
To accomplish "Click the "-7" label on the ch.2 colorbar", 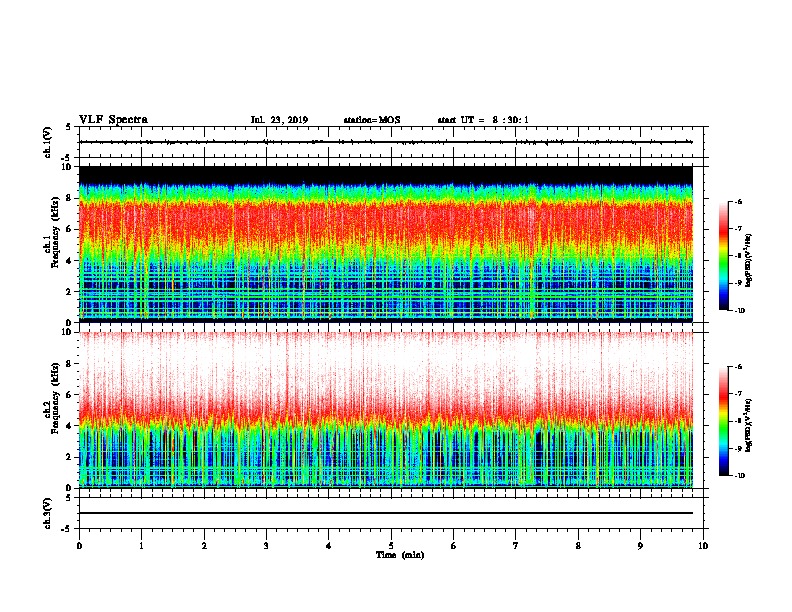I will click(x=738, y=394).
